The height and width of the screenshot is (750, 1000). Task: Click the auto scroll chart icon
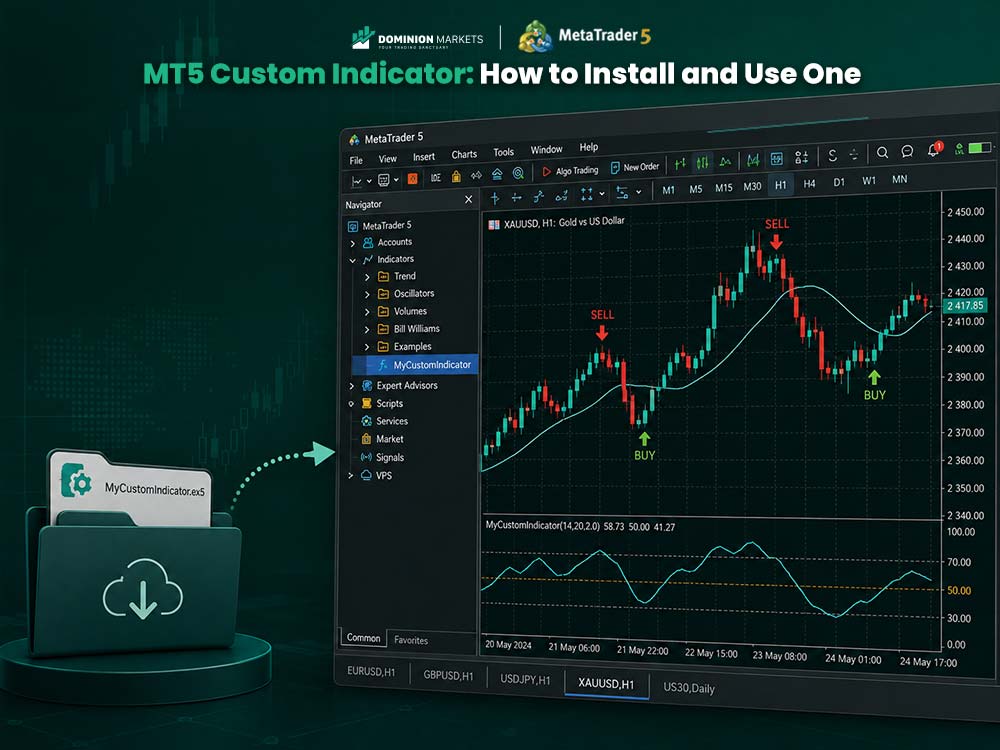click(753, 159)
